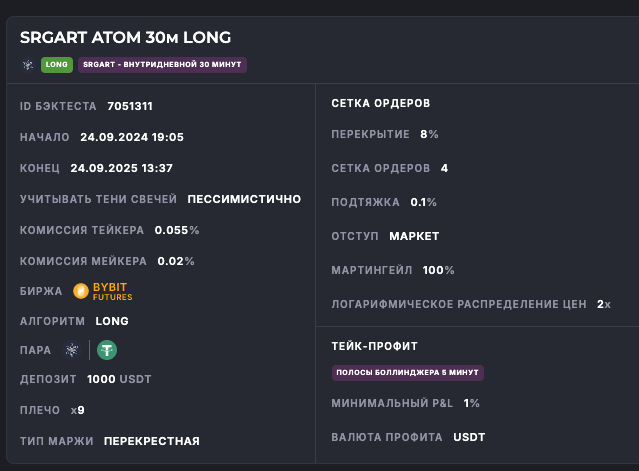
Task: Click the Bybit Futures logo text
Action: 112,291
